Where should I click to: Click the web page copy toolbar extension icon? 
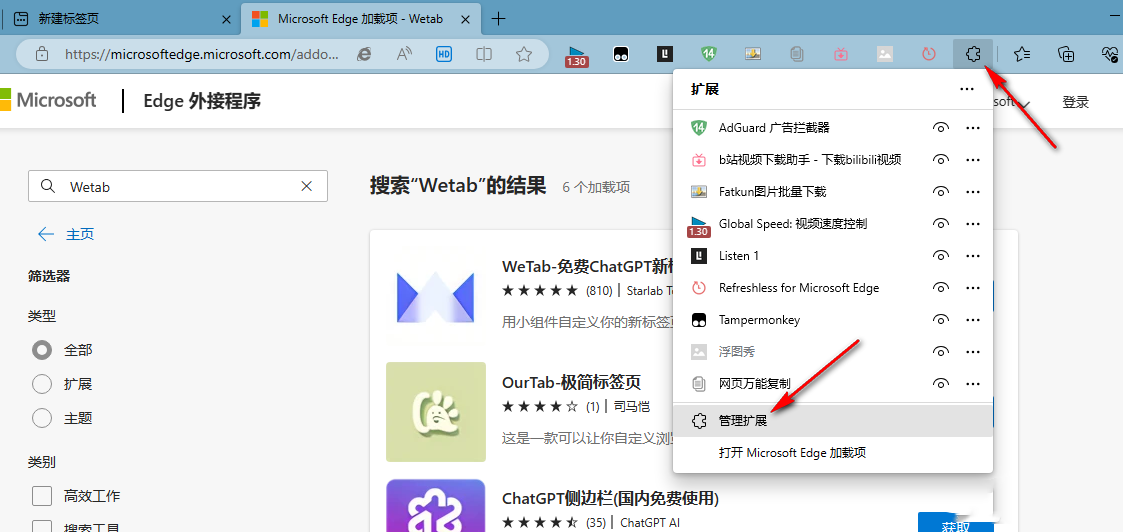pos(796,54)
